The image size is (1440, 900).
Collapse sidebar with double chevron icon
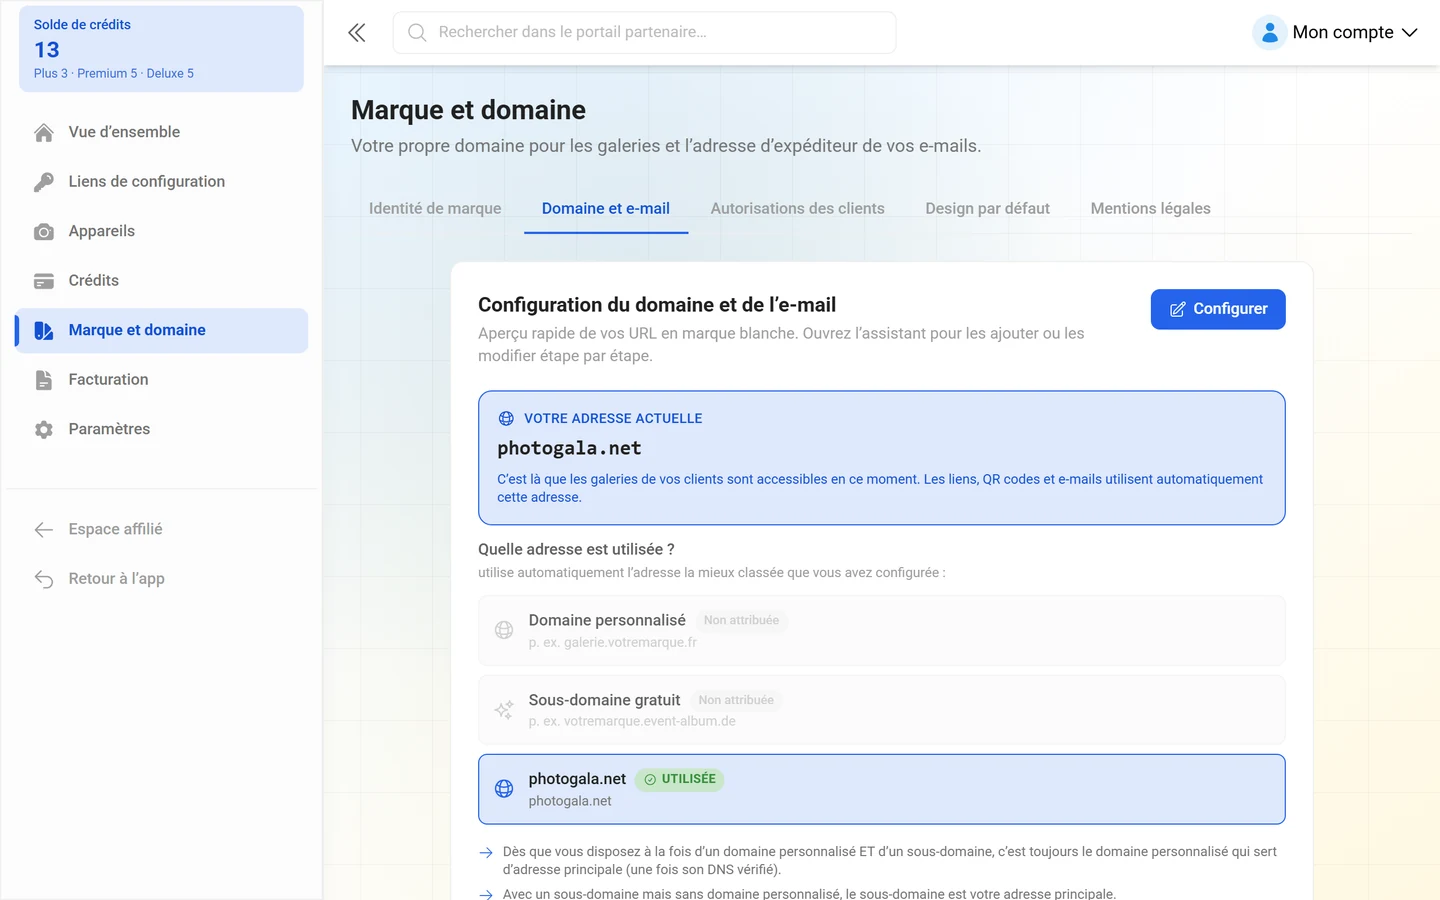click(357, 33)
